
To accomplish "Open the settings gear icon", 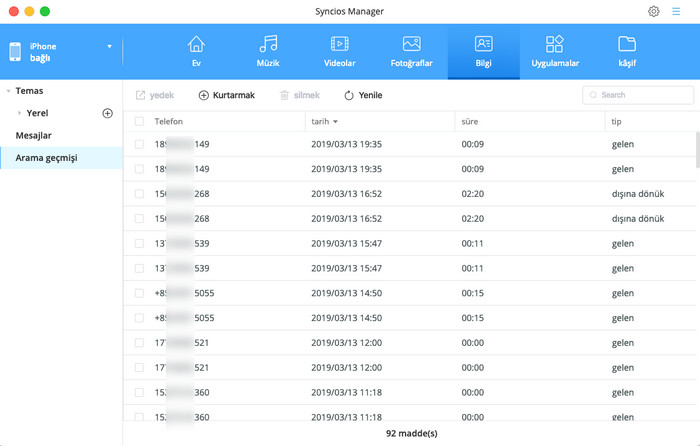I will pyautogui.click(x=654, y=12).
